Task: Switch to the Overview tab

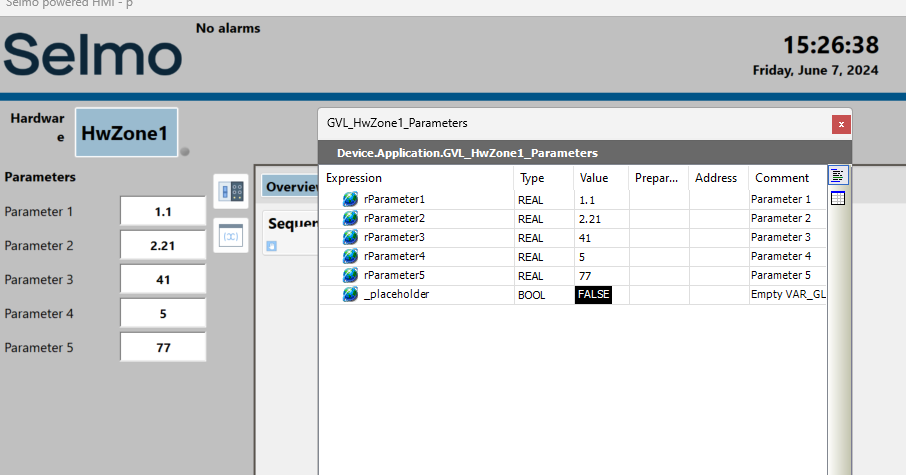Action: (291, 187)
